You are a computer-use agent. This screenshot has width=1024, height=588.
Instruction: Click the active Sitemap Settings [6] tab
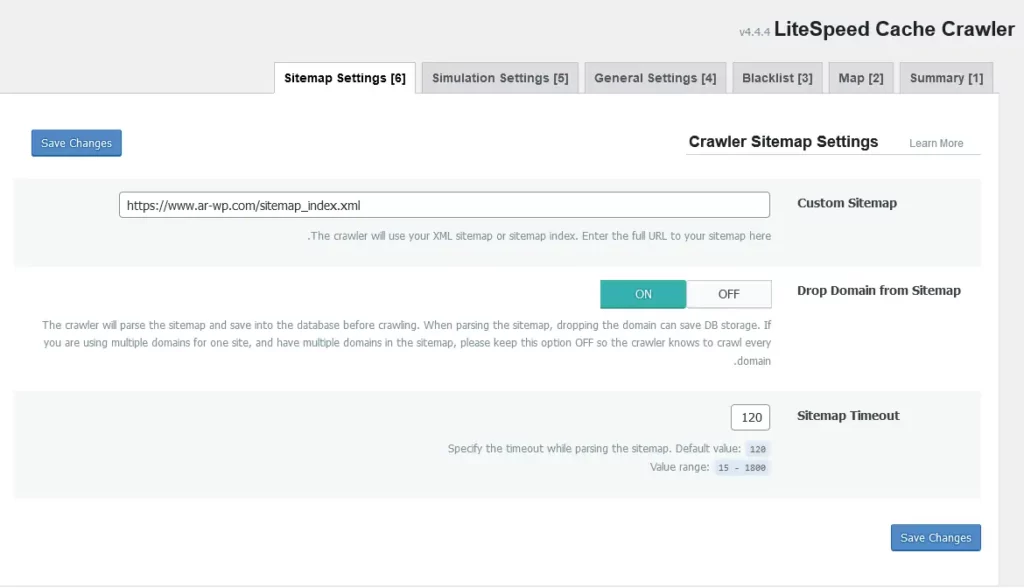coord(344,78)
